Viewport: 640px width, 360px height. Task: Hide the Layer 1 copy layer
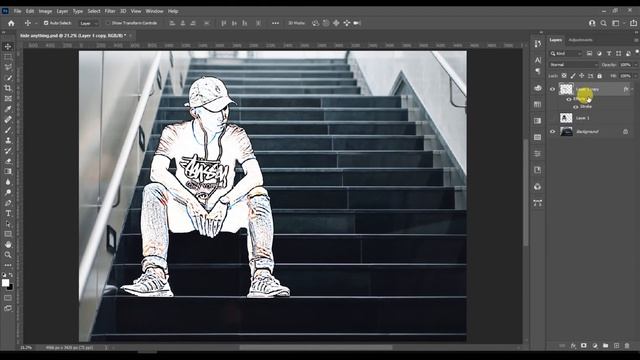[552, 89]
